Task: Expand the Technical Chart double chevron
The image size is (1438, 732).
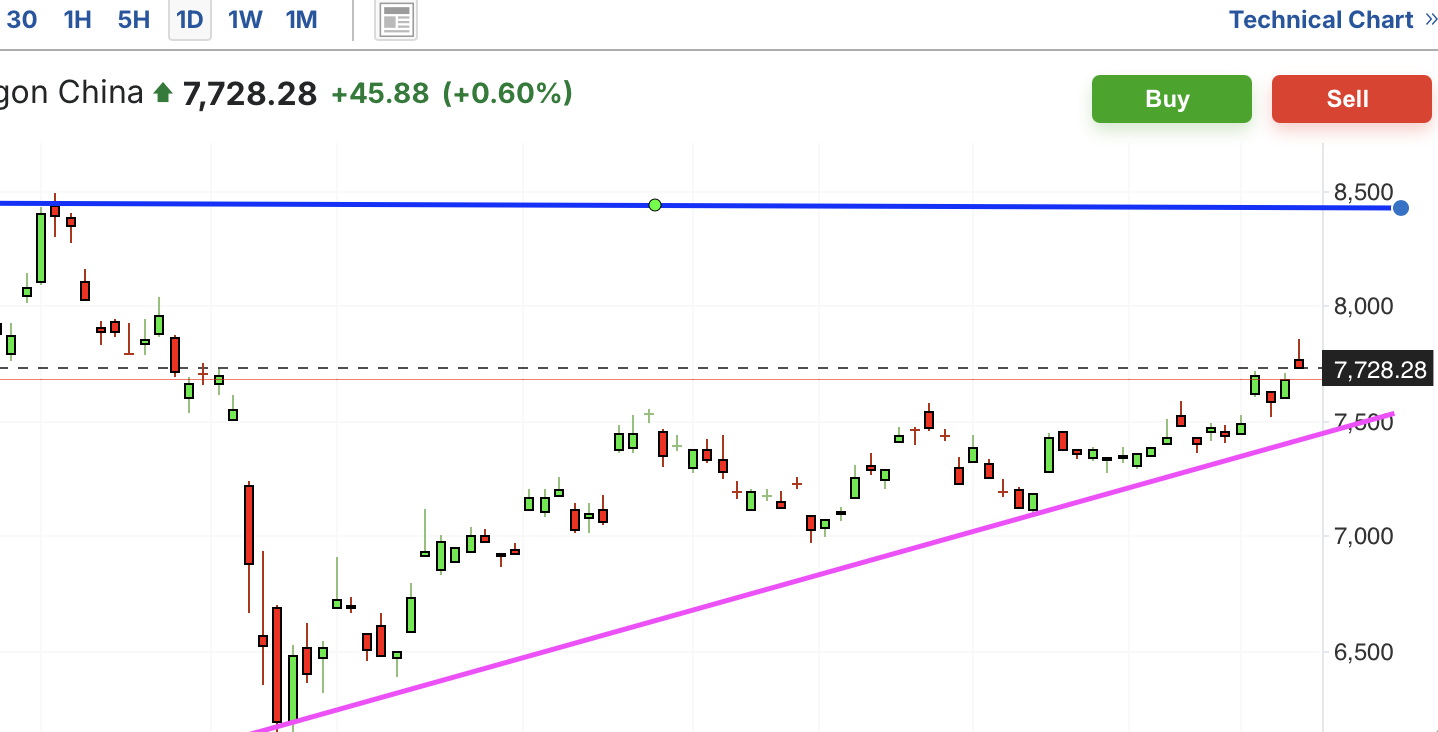Action: [1430, 19]
